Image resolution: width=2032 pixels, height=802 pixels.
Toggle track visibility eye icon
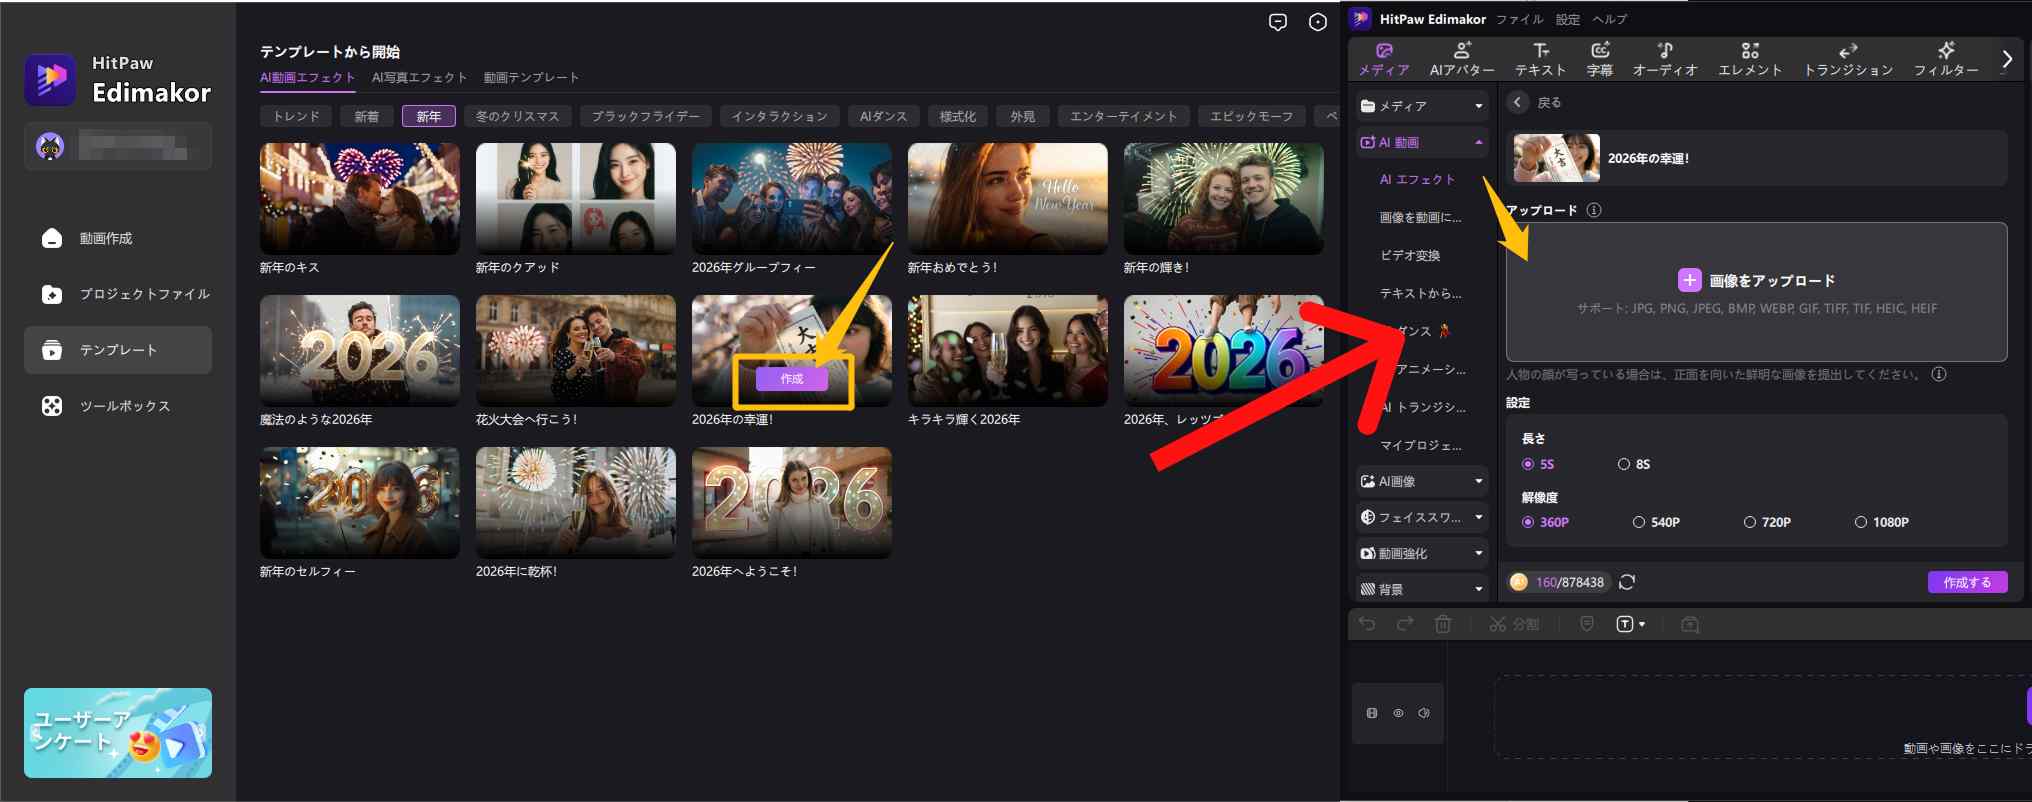coord(1398,713)
